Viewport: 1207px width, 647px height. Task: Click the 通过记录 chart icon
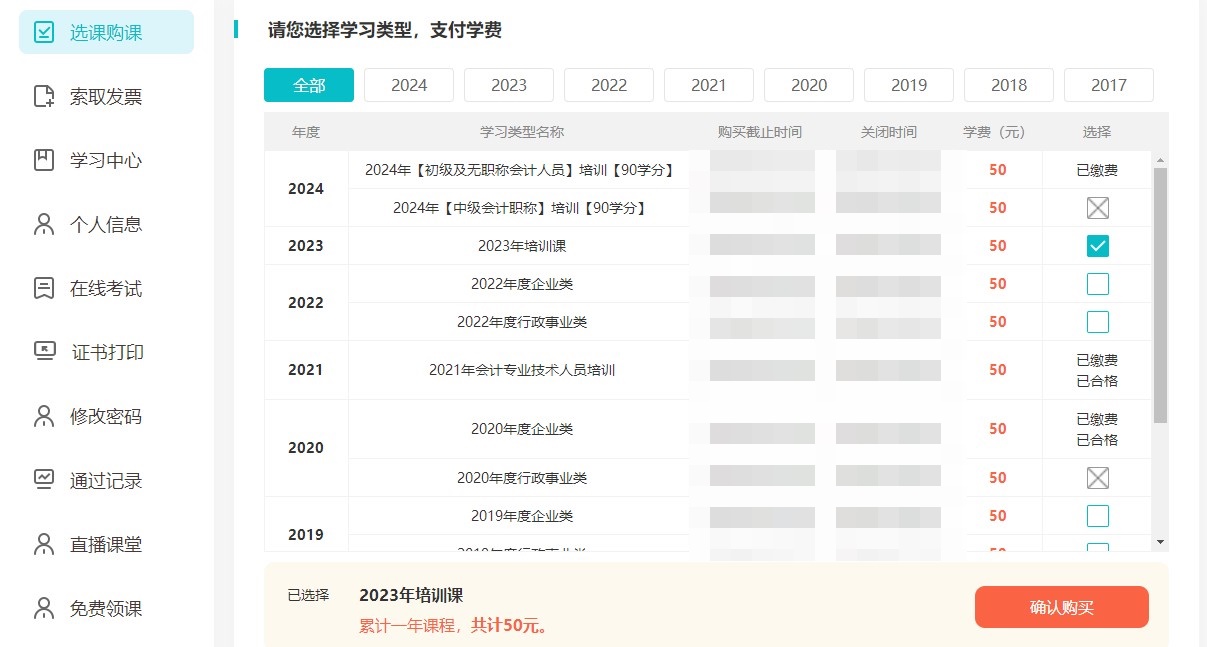pos(44,480)
